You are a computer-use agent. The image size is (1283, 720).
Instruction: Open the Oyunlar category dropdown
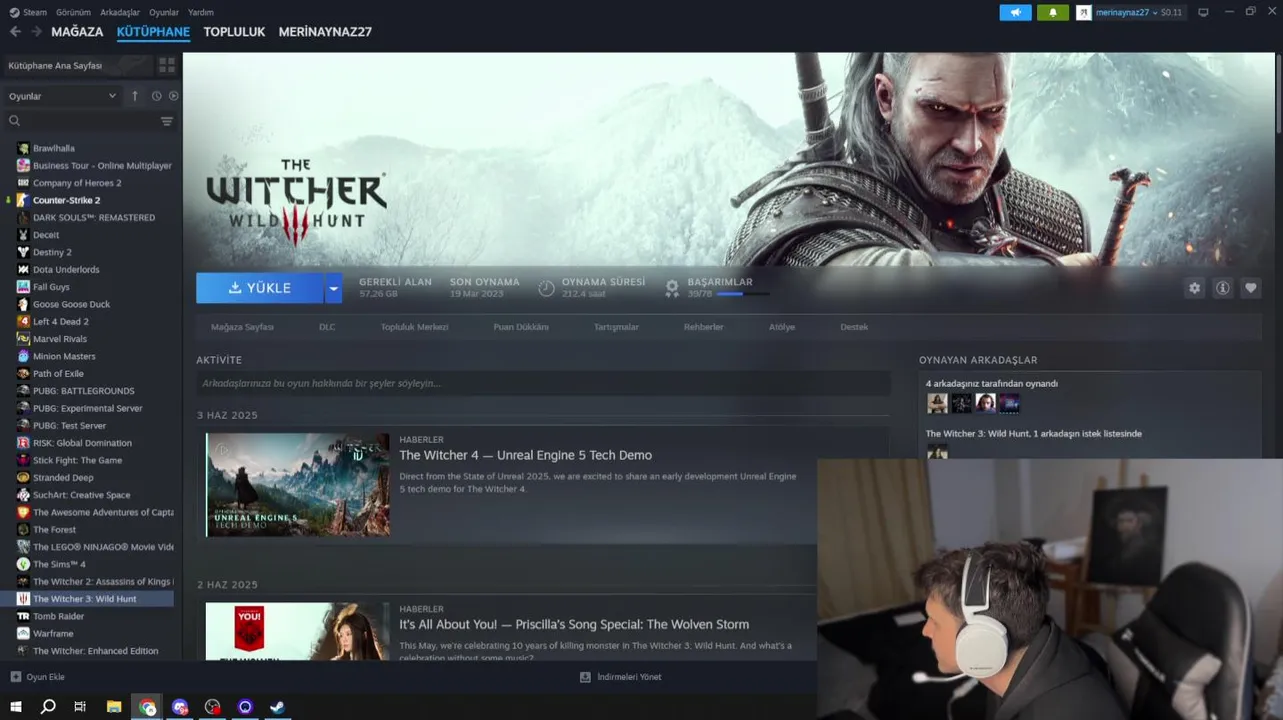(x=62, y=96)
